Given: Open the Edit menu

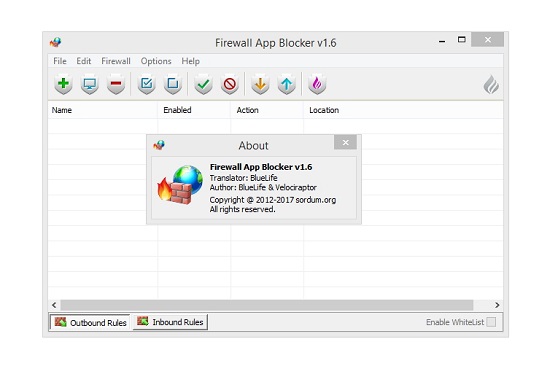Looking at the screenshot, I should point(83,61).
